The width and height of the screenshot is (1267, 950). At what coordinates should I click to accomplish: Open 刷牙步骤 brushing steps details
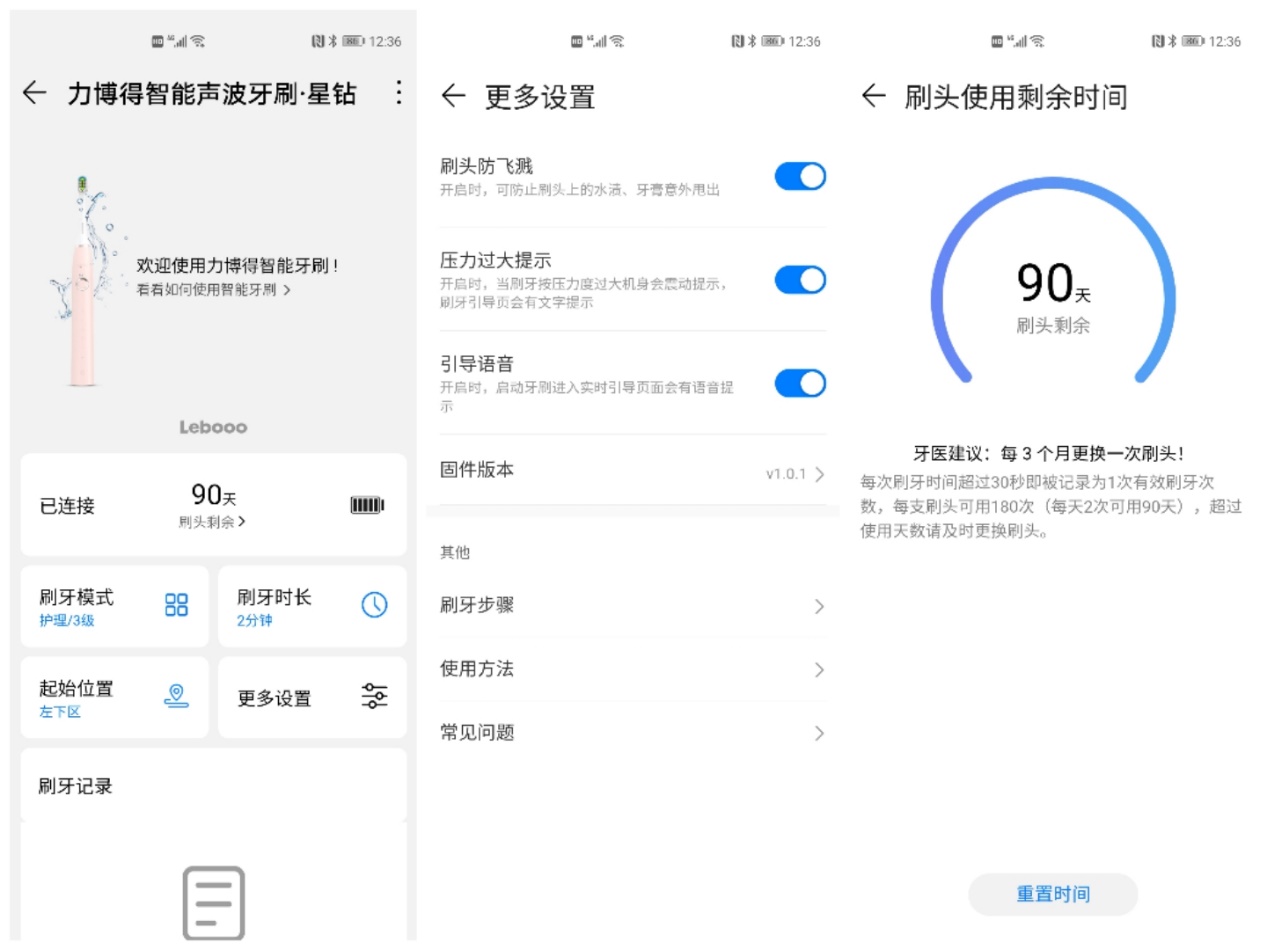[632, 606]
